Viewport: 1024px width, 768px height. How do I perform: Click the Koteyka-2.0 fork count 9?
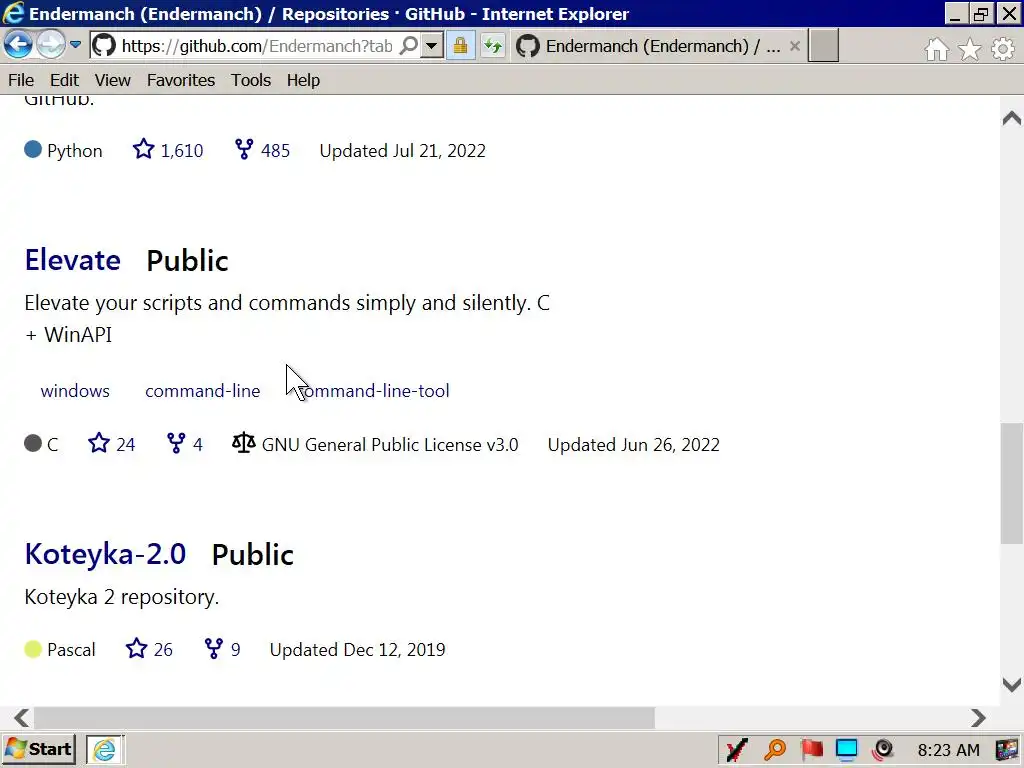(223, 649)
